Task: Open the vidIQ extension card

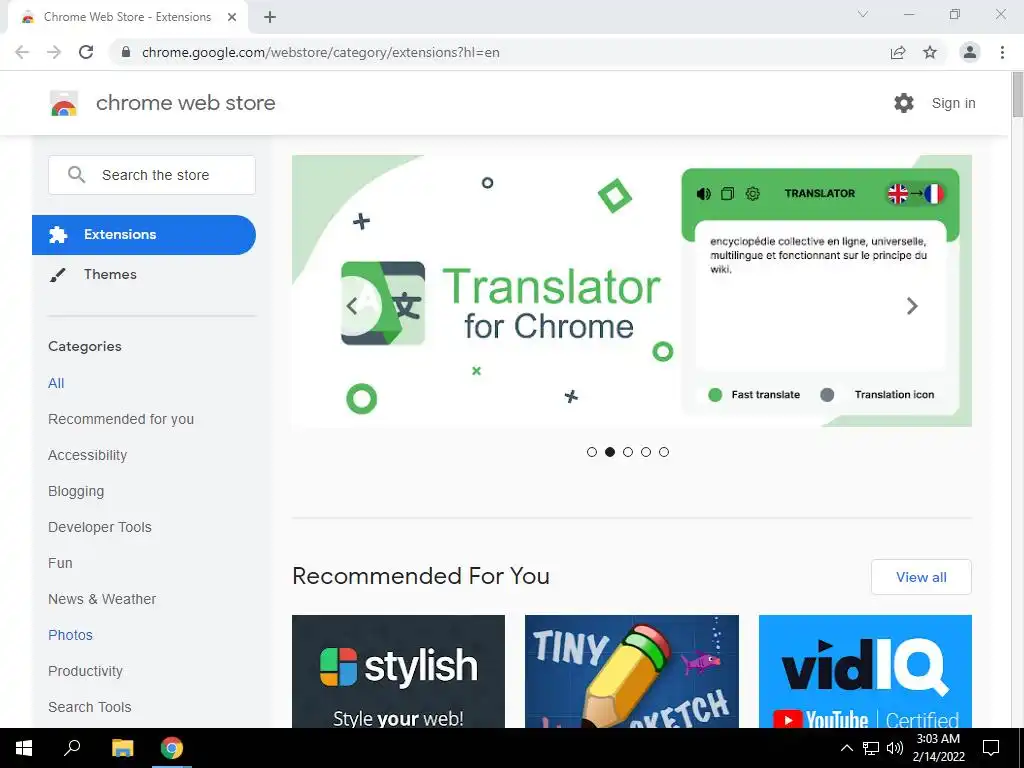Action: point(865,671)
